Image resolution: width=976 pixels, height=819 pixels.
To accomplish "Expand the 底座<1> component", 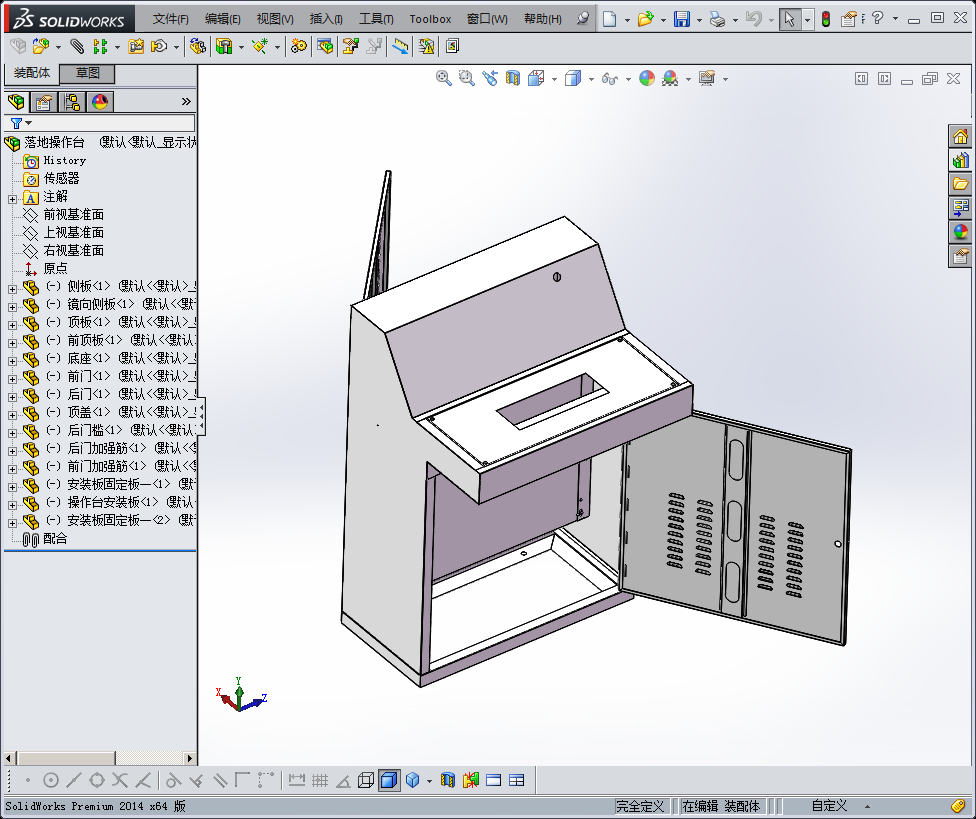I will tap(12, 361).
